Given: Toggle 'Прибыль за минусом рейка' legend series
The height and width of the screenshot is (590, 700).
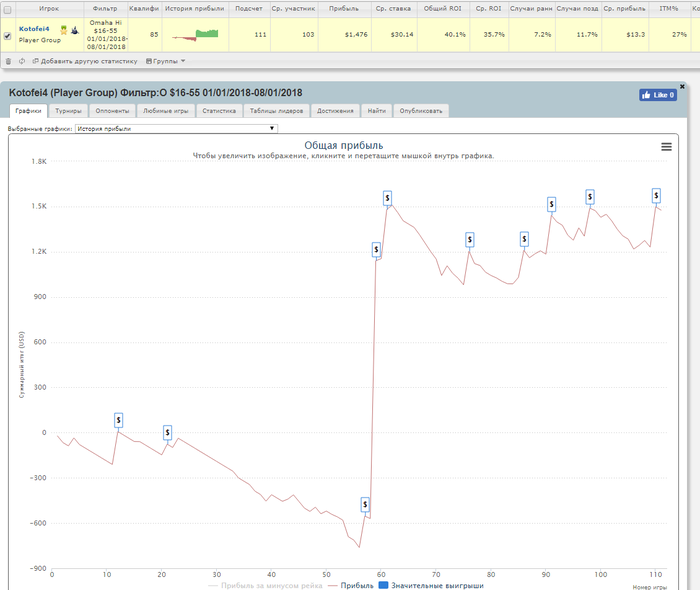Looking at the screenshot, I should [x=265, y=586].
